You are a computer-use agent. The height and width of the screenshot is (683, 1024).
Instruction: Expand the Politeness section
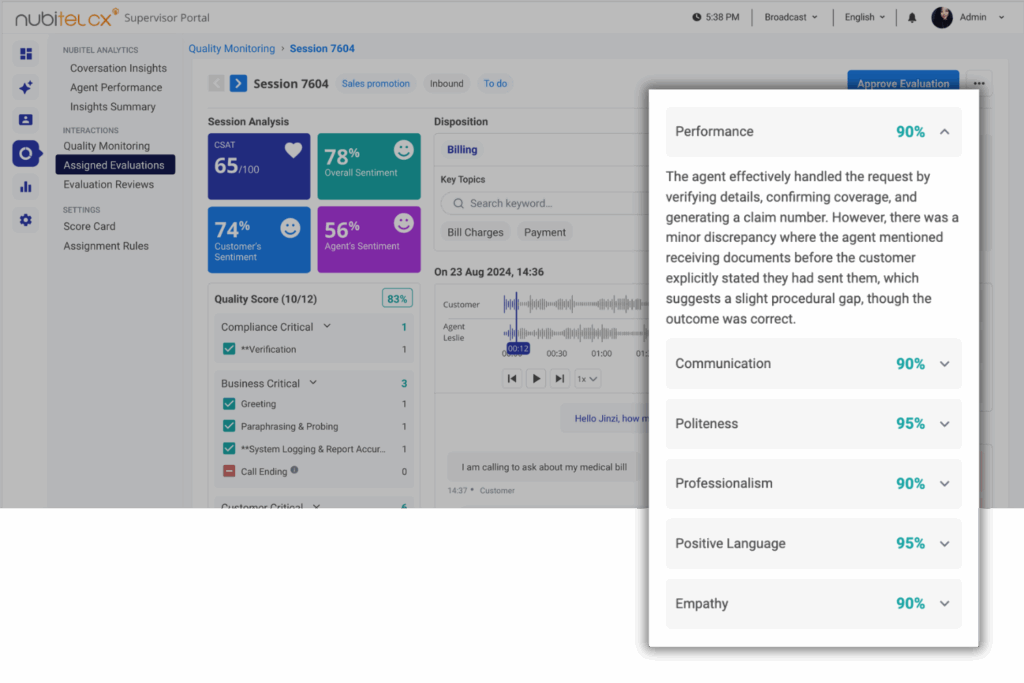(x=944, y=424)
